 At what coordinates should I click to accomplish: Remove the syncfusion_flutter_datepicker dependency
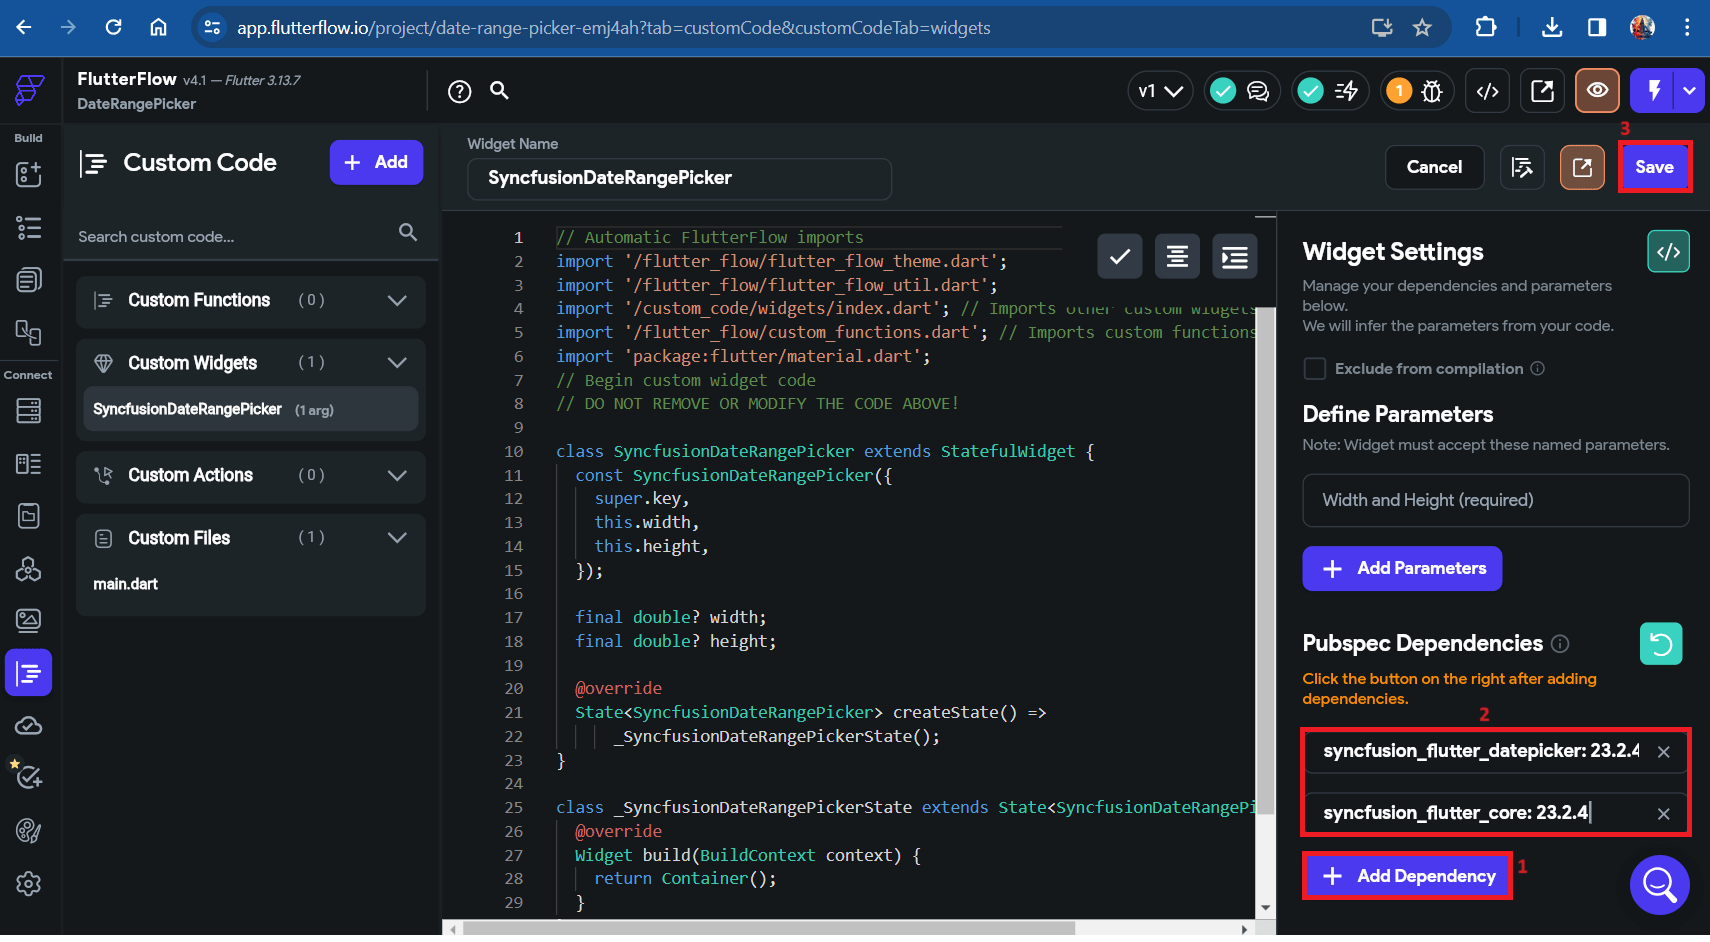[x=1664, y=752]
